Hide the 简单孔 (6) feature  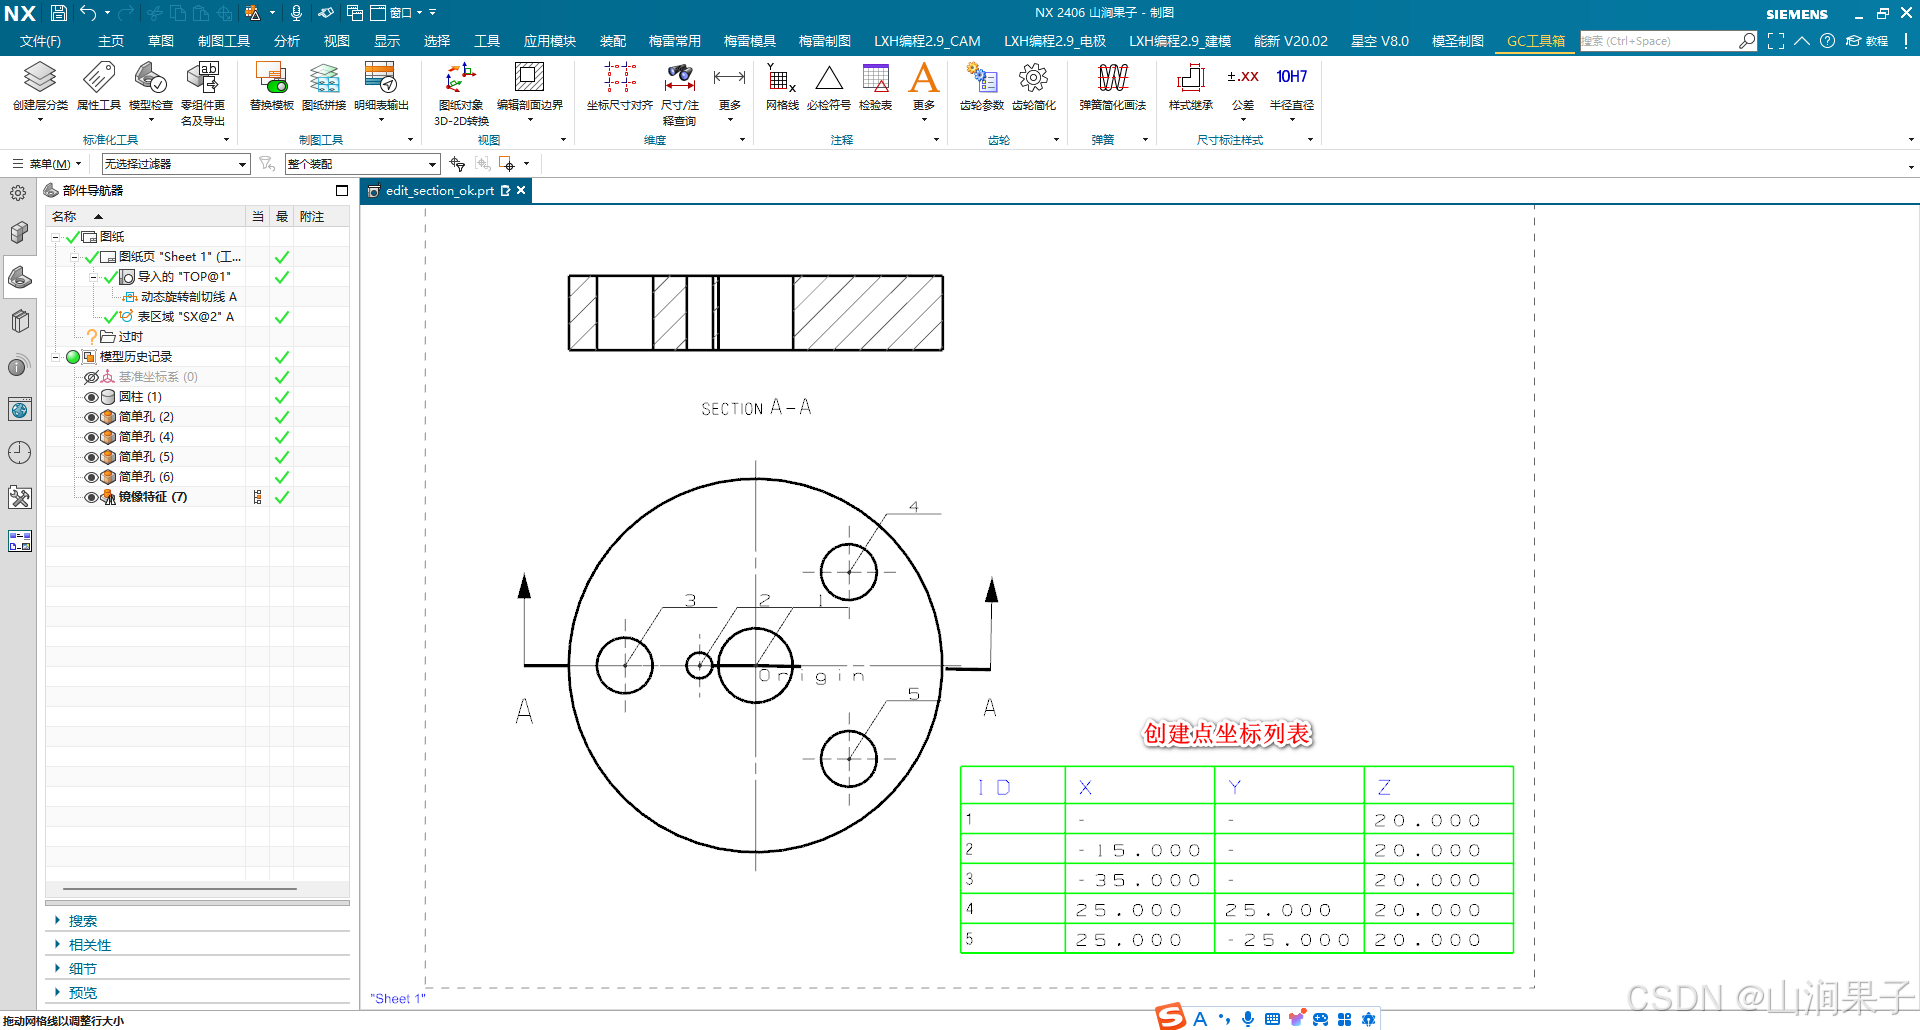[x=91, y=477]
